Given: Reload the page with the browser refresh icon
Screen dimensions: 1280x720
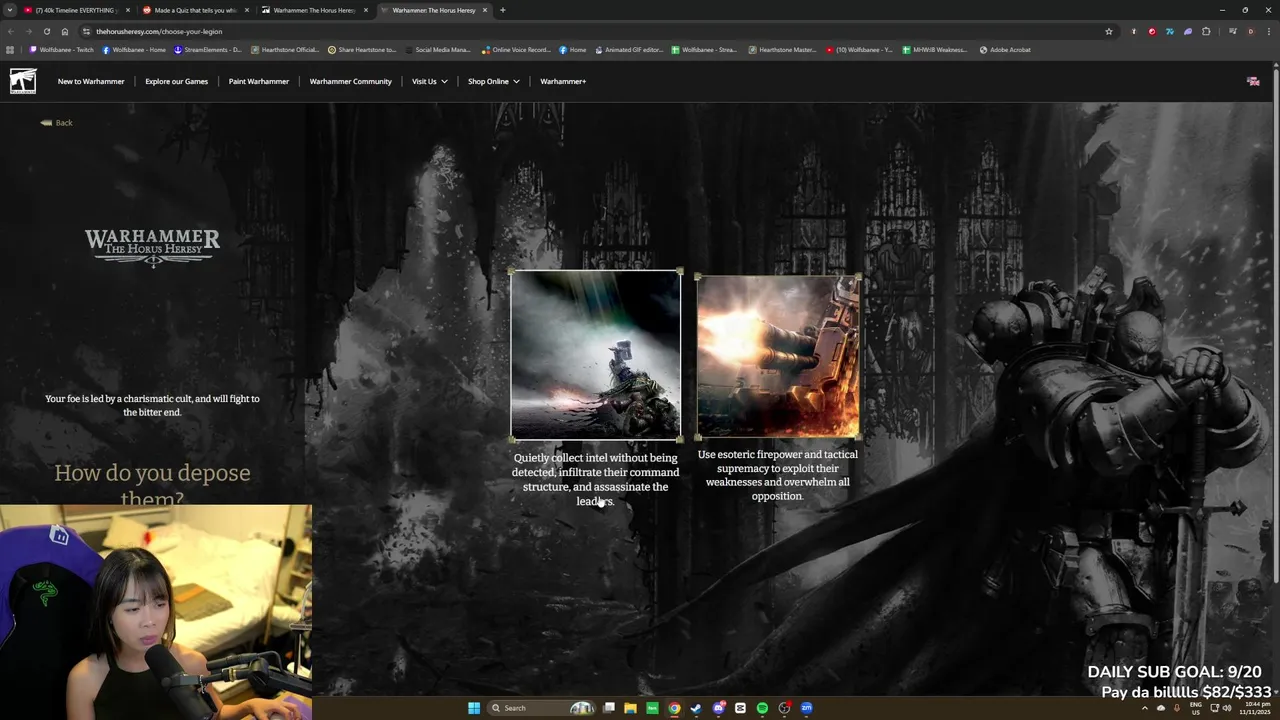Looking at the screenshot, I should [x=46, y=31].
